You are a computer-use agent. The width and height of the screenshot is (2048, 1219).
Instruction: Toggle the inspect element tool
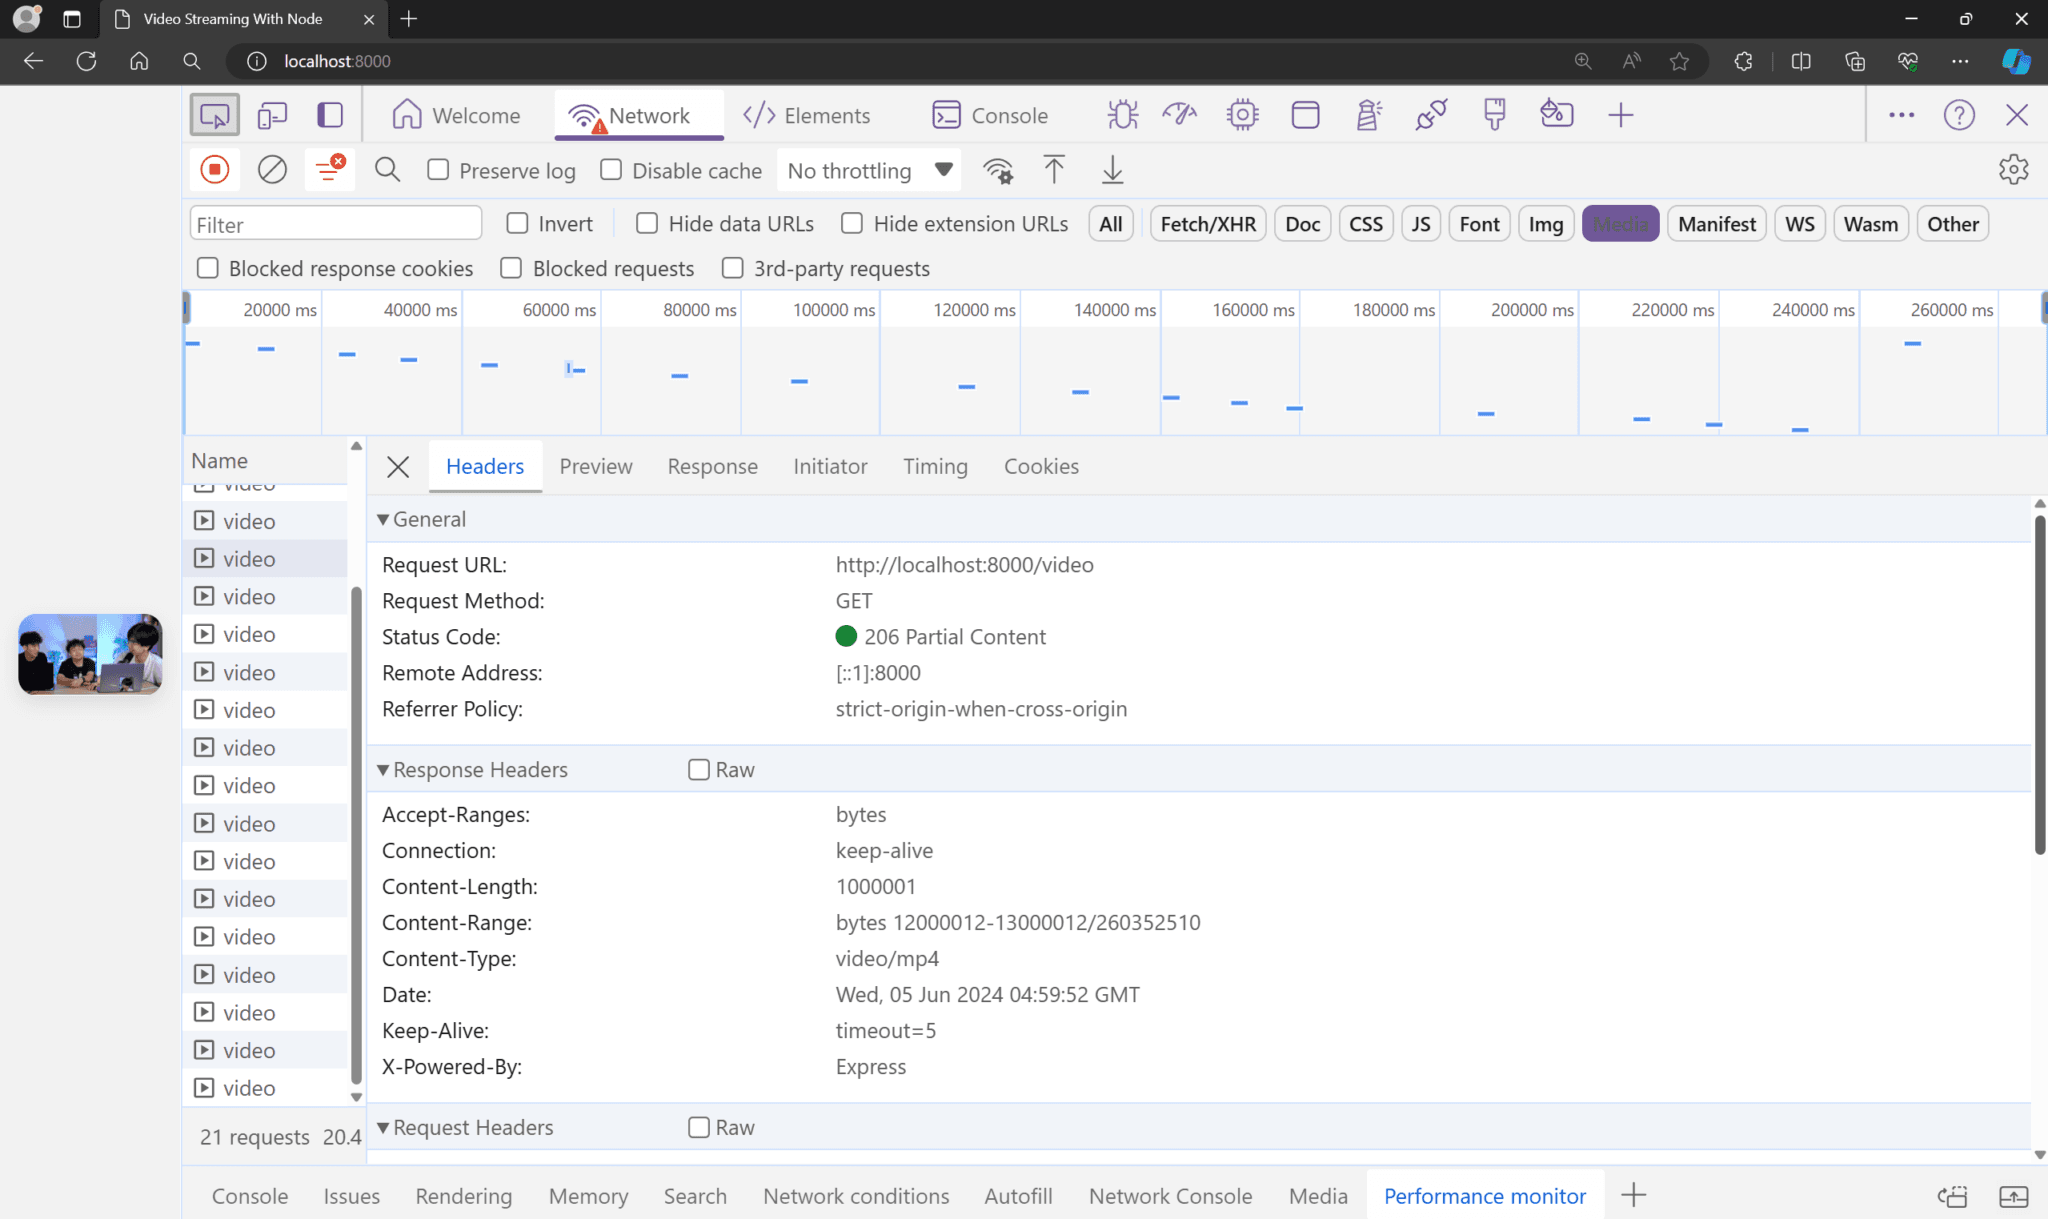[215, 115]
